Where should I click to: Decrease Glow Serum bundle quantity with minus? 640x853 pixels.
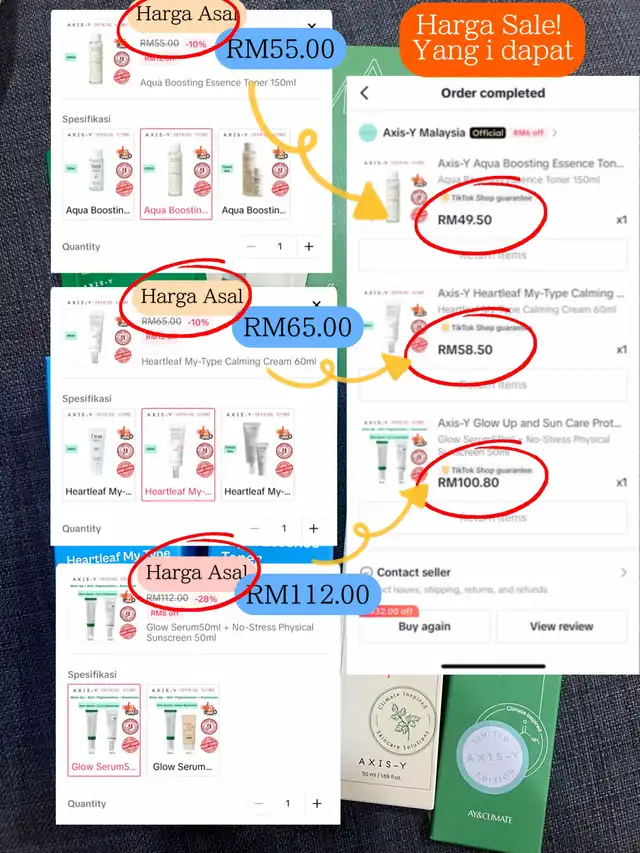[259, 803]
